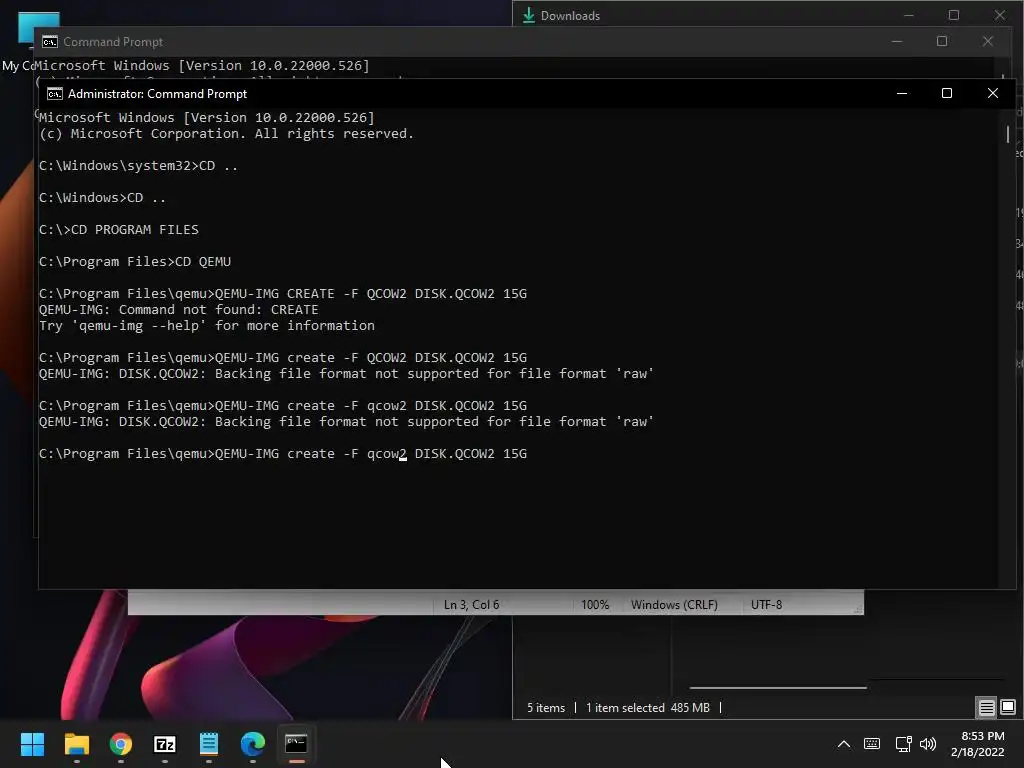This screenshot has width=1024, height=768.
Task: Click the Windows (CRLF) status in Notepad
Action: 674,605
